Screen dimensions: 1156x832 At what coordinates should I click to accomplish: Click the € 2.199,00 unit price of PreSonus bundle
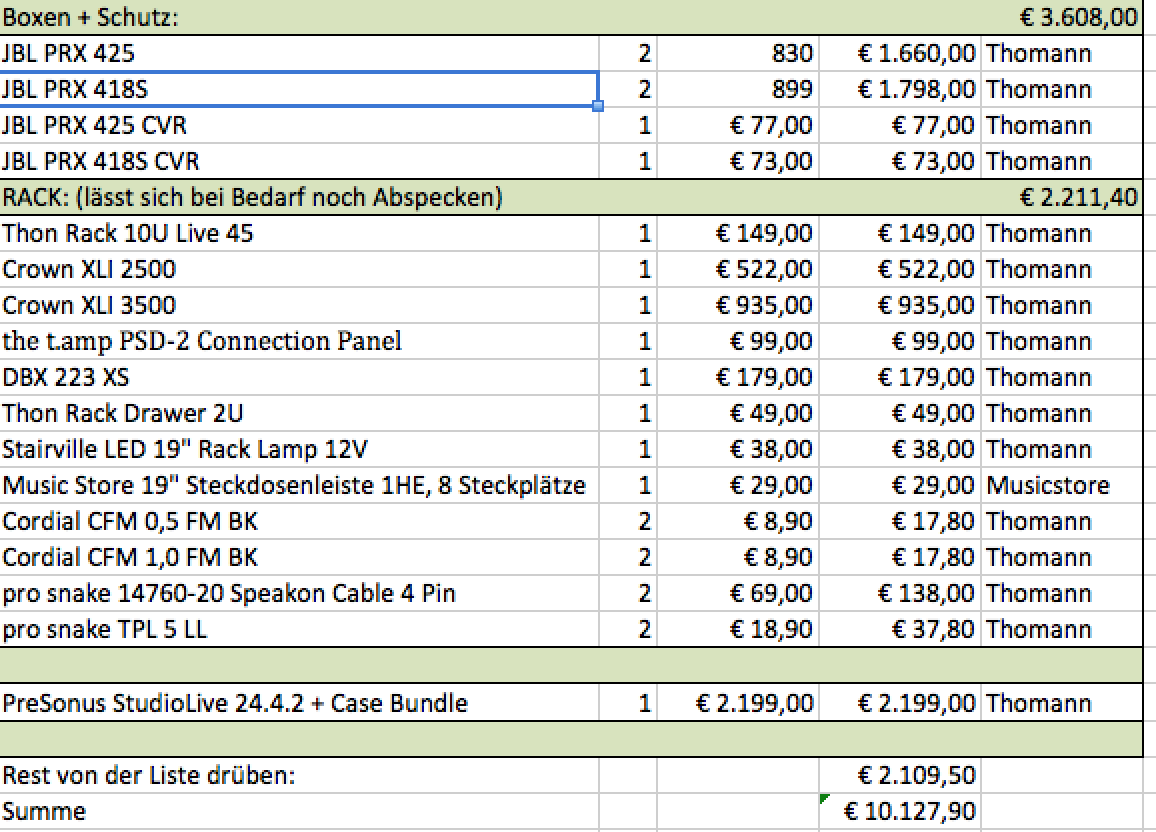tap(737, 702)
